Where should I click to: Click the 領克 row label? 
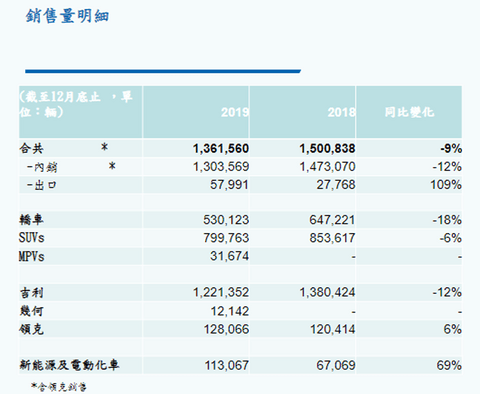pos(31,329)
